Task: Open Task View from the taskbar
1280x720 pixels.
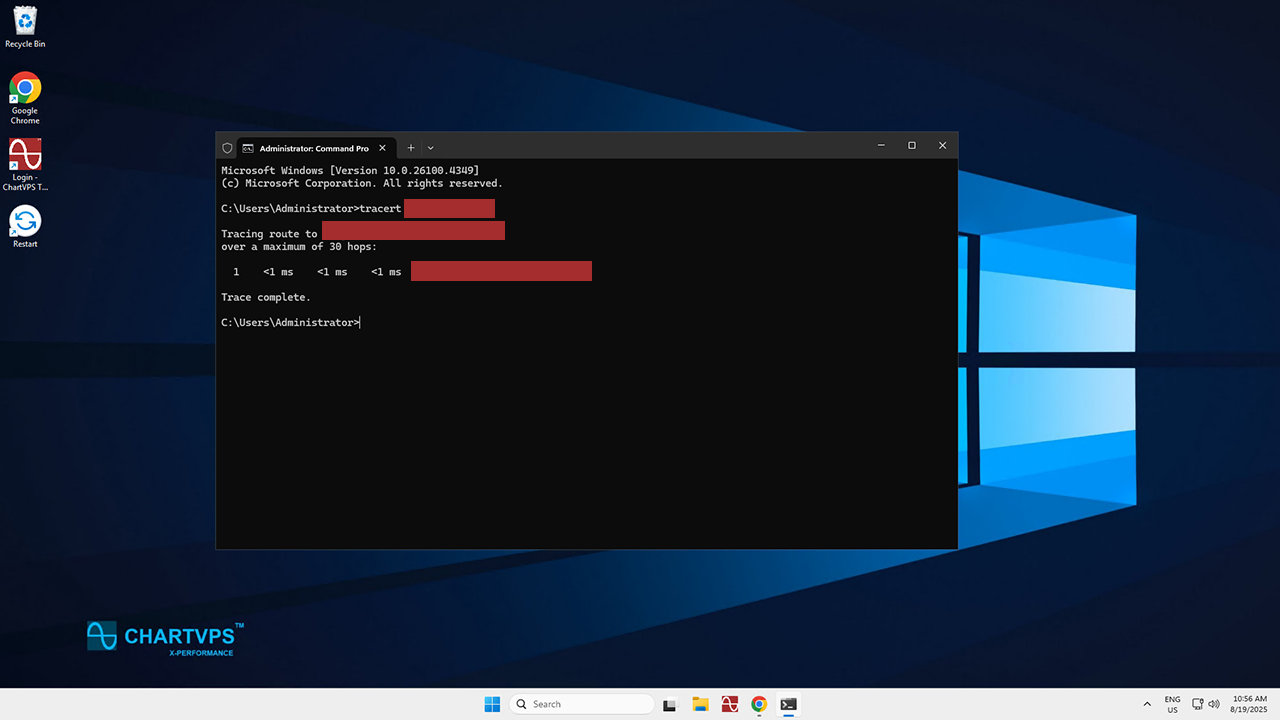Action: 670,704
